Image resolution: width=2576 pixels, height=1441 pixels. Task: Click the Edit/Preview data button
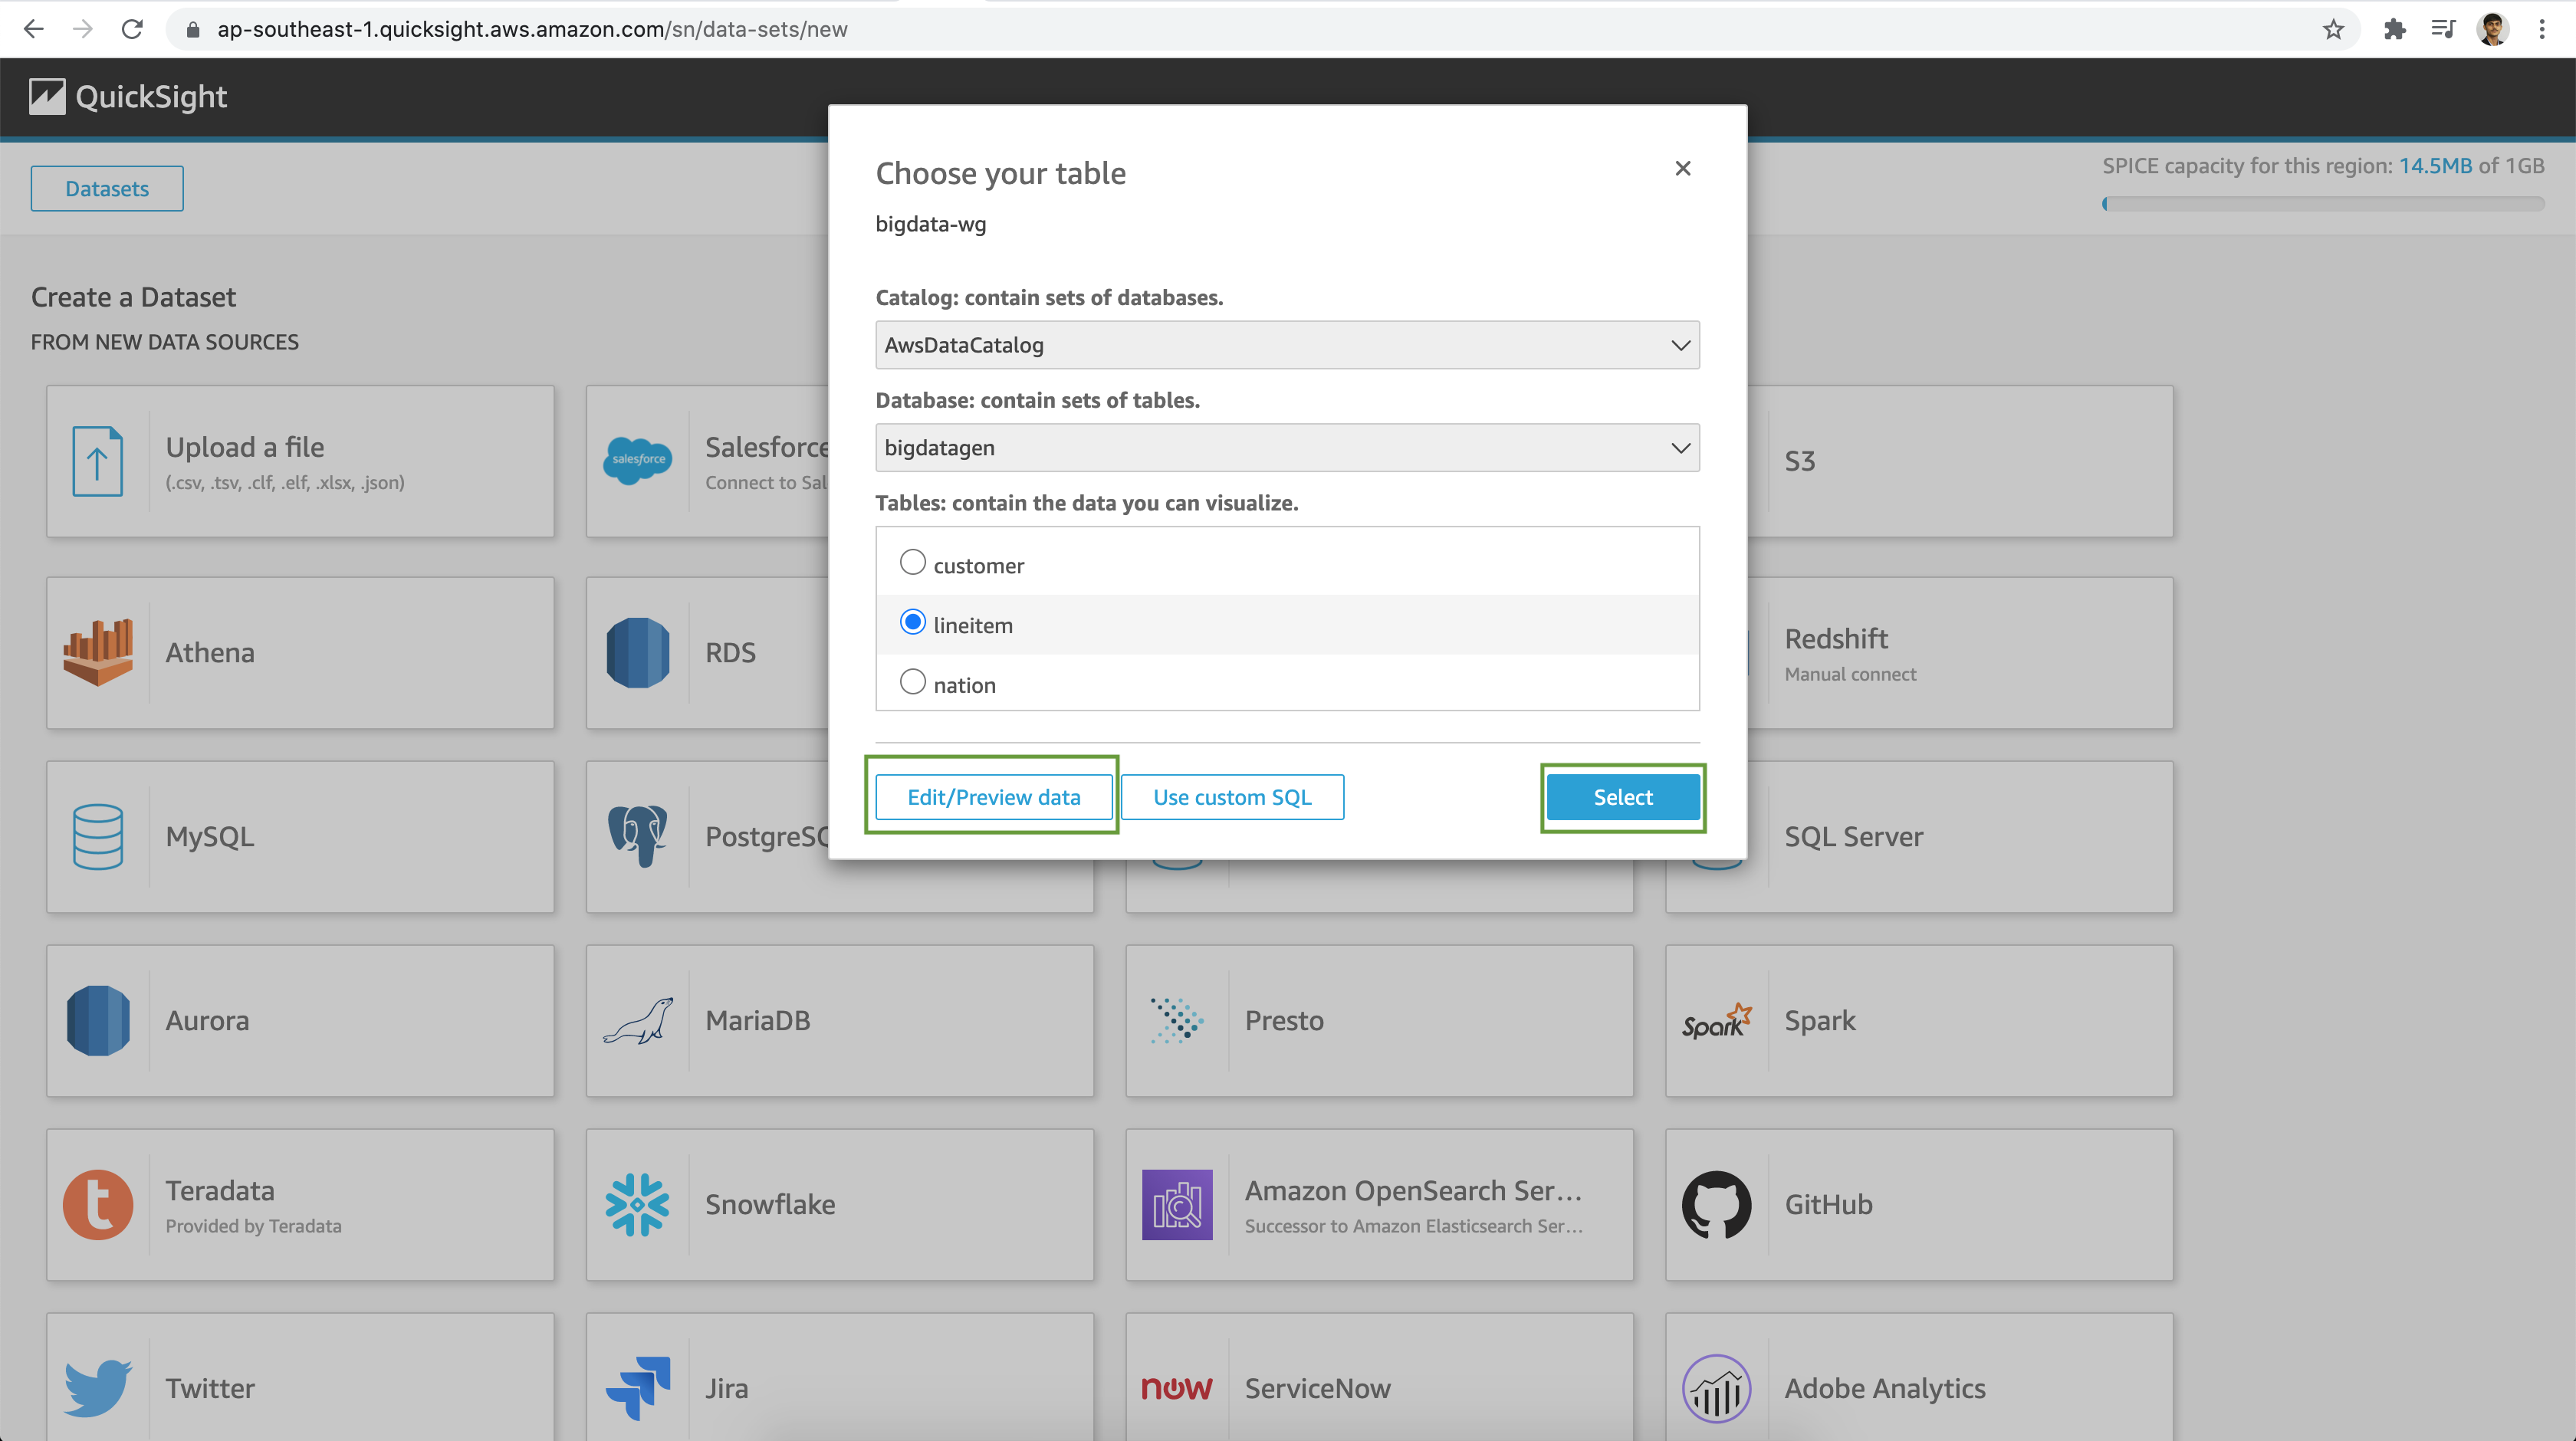pos(993,797)
